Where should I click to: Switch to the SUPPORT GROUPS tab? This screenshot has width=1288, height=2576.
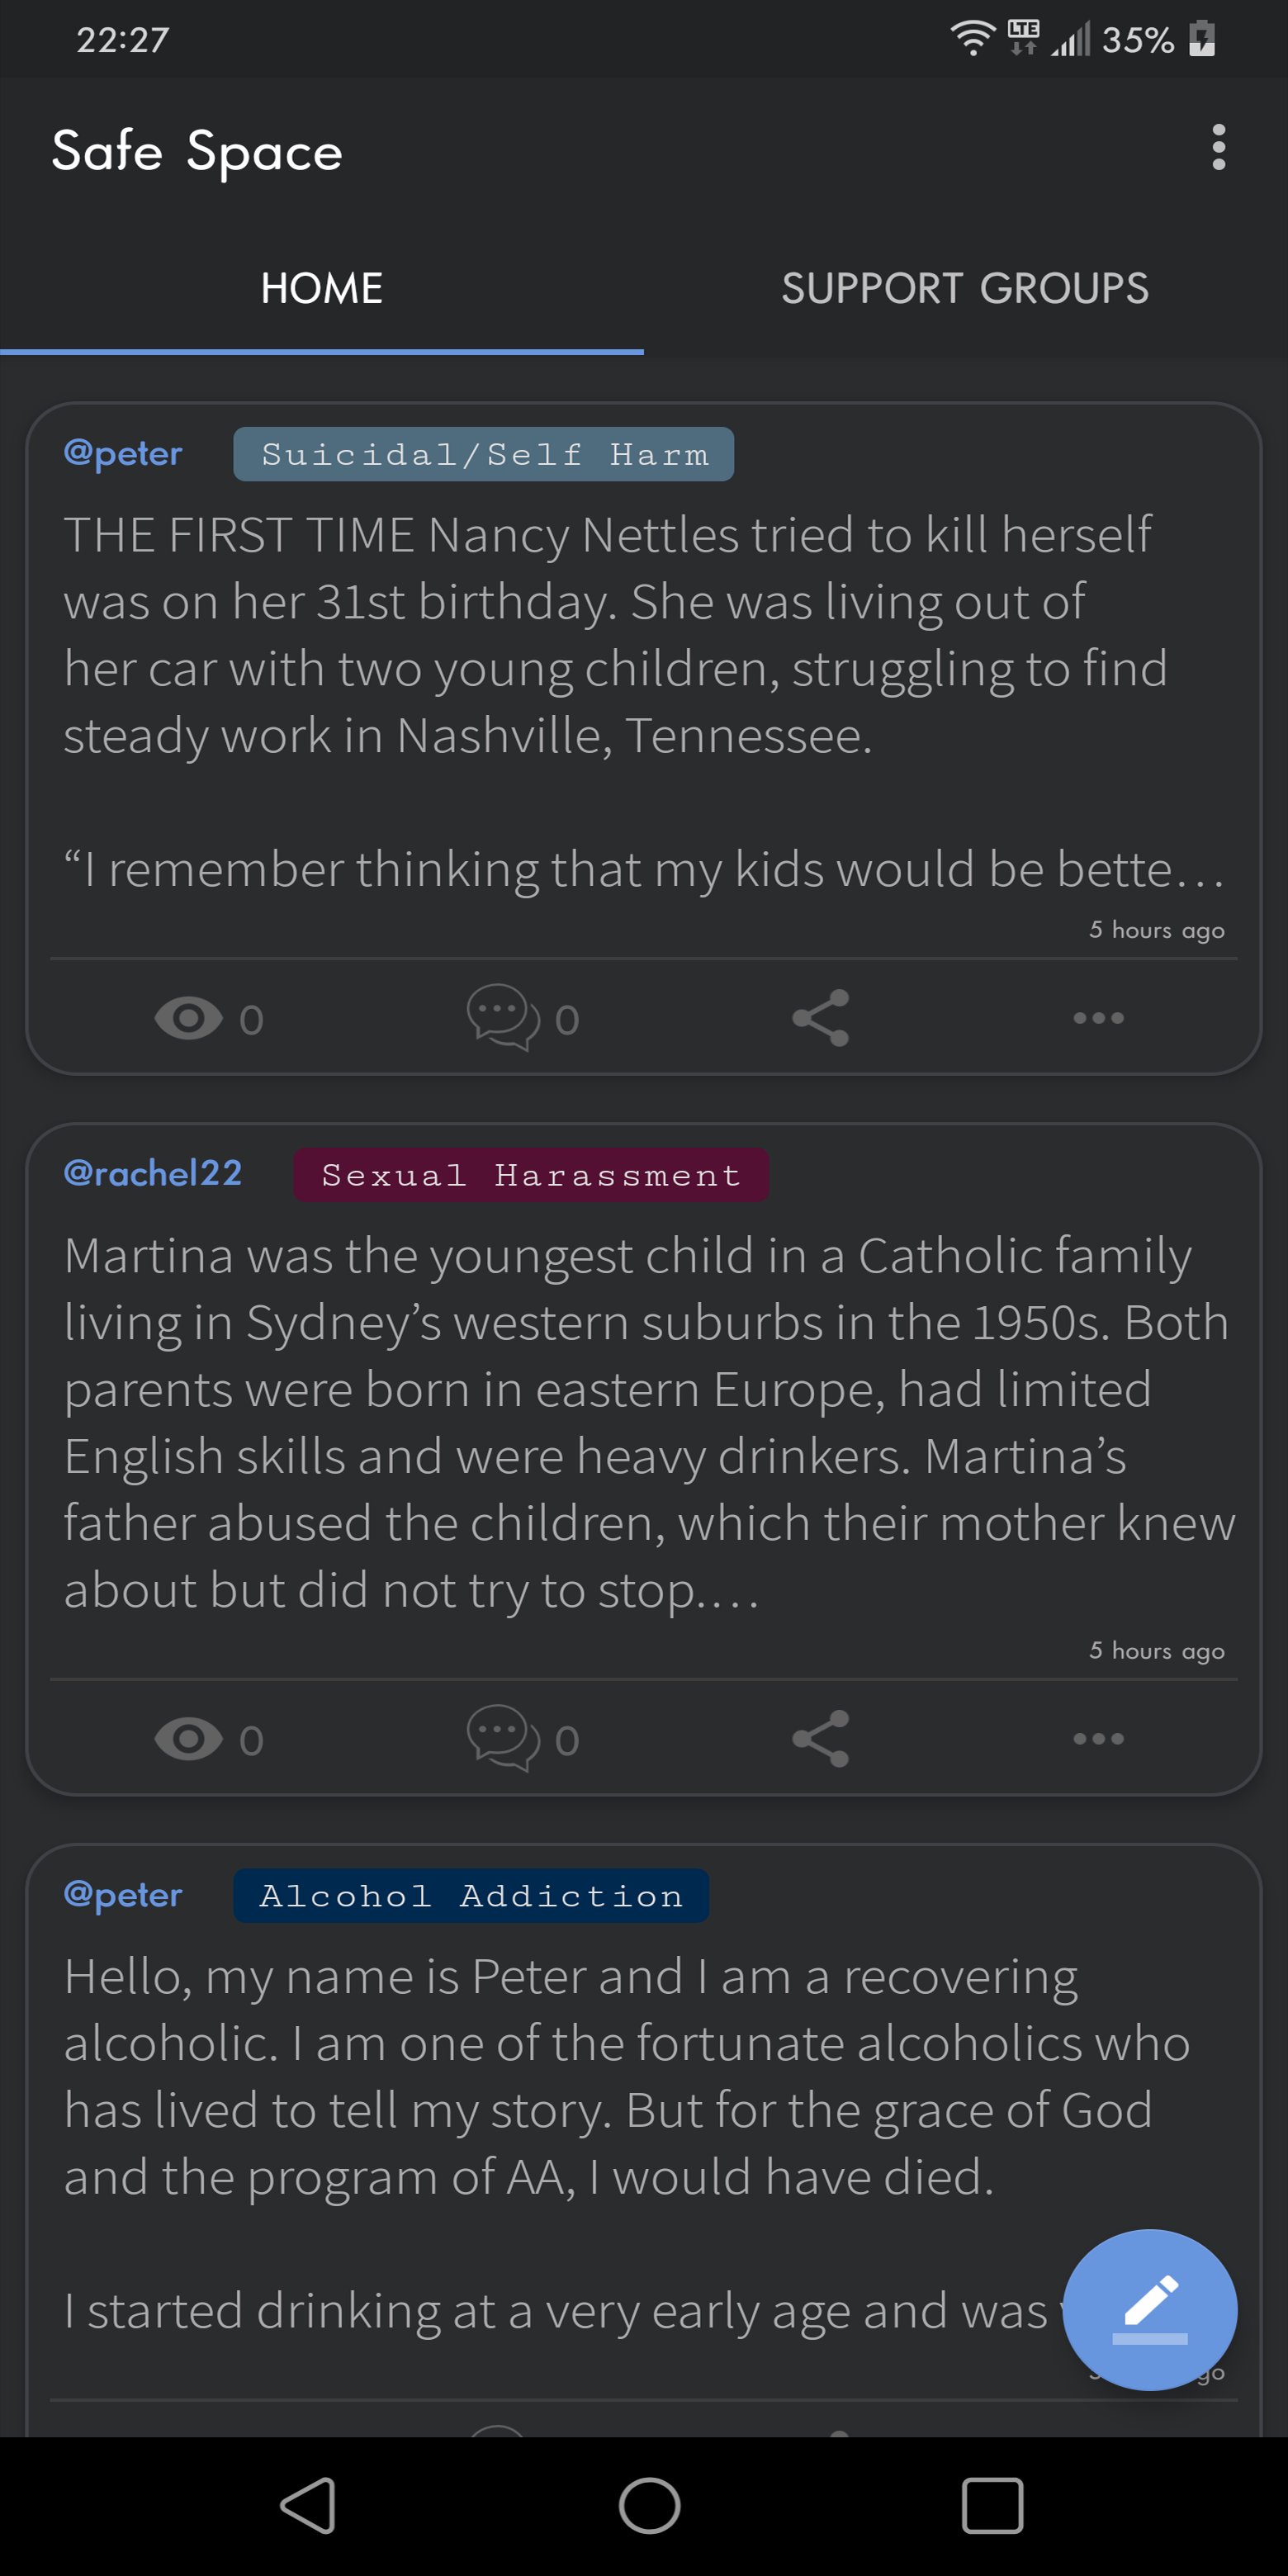pyautogui.click(x=965, y=288)
